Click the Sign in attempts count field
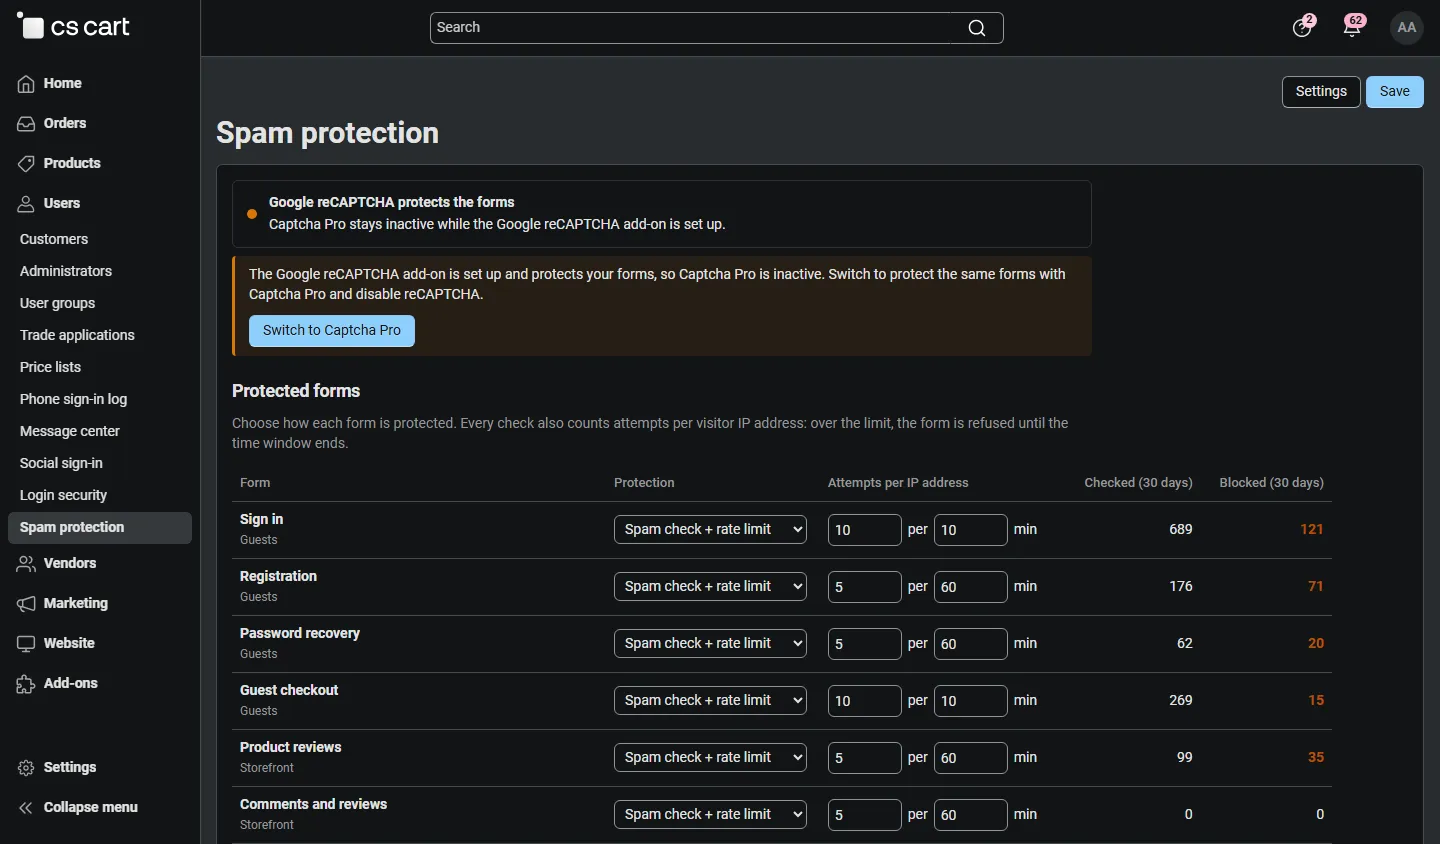 click(x=865, y=530)
